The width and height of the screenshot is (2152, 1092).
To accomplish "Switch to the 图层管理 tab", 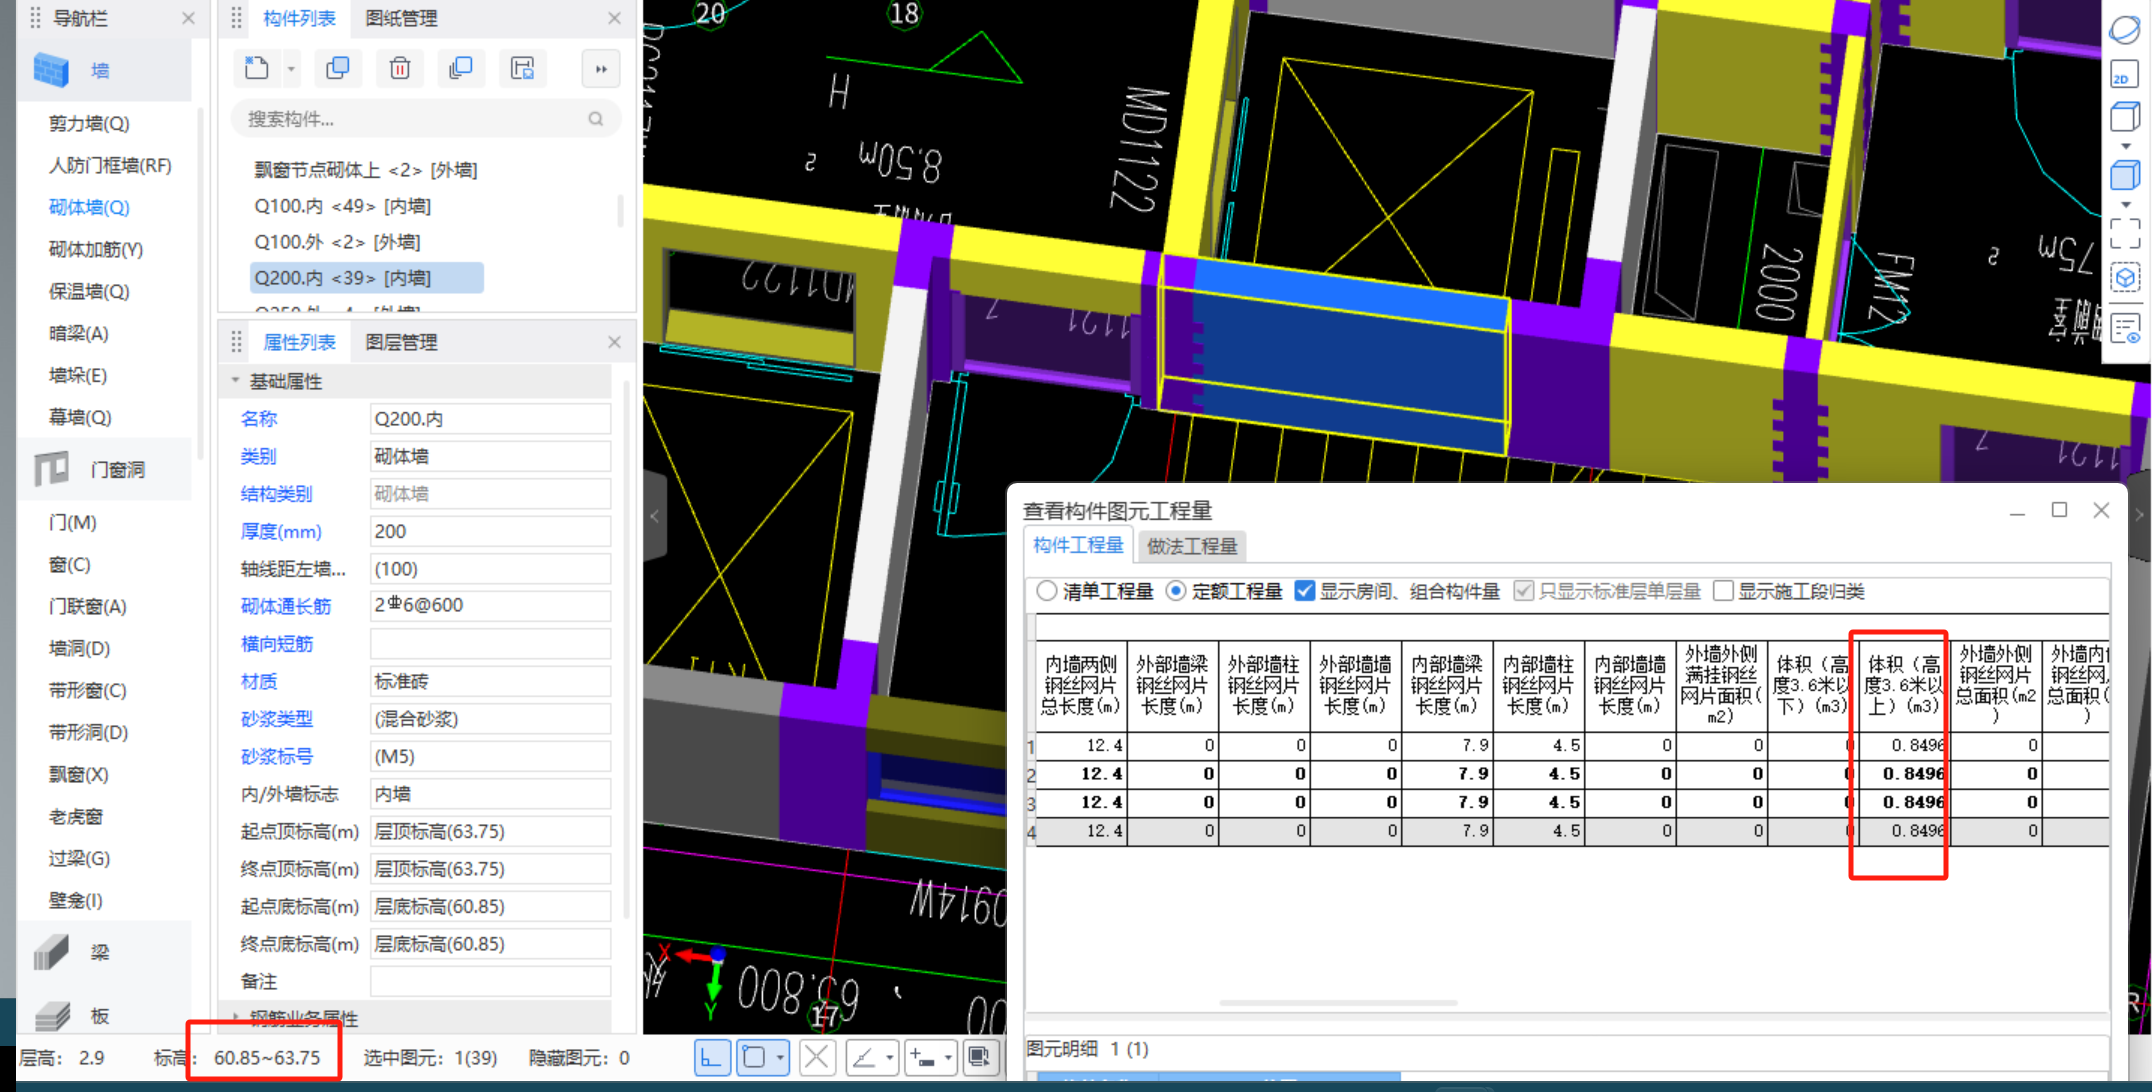I will (x=401, y=342).
